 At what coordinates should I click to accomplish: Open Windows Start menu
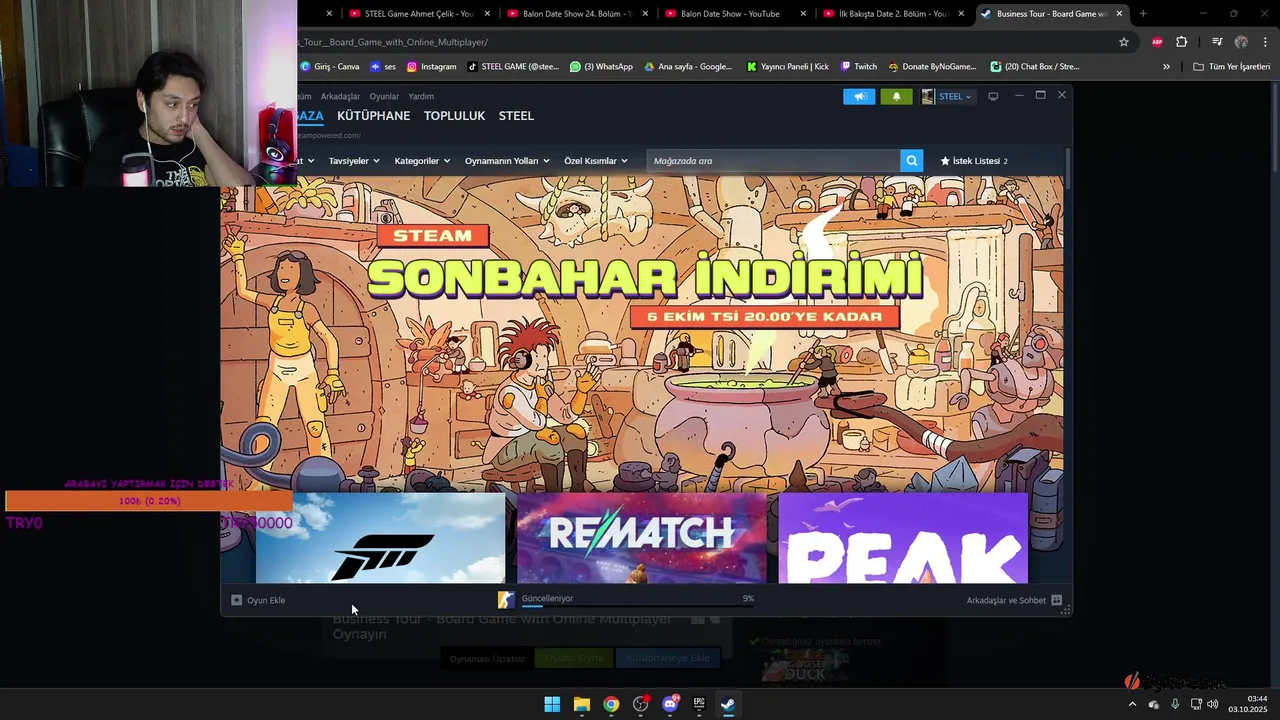552,704
